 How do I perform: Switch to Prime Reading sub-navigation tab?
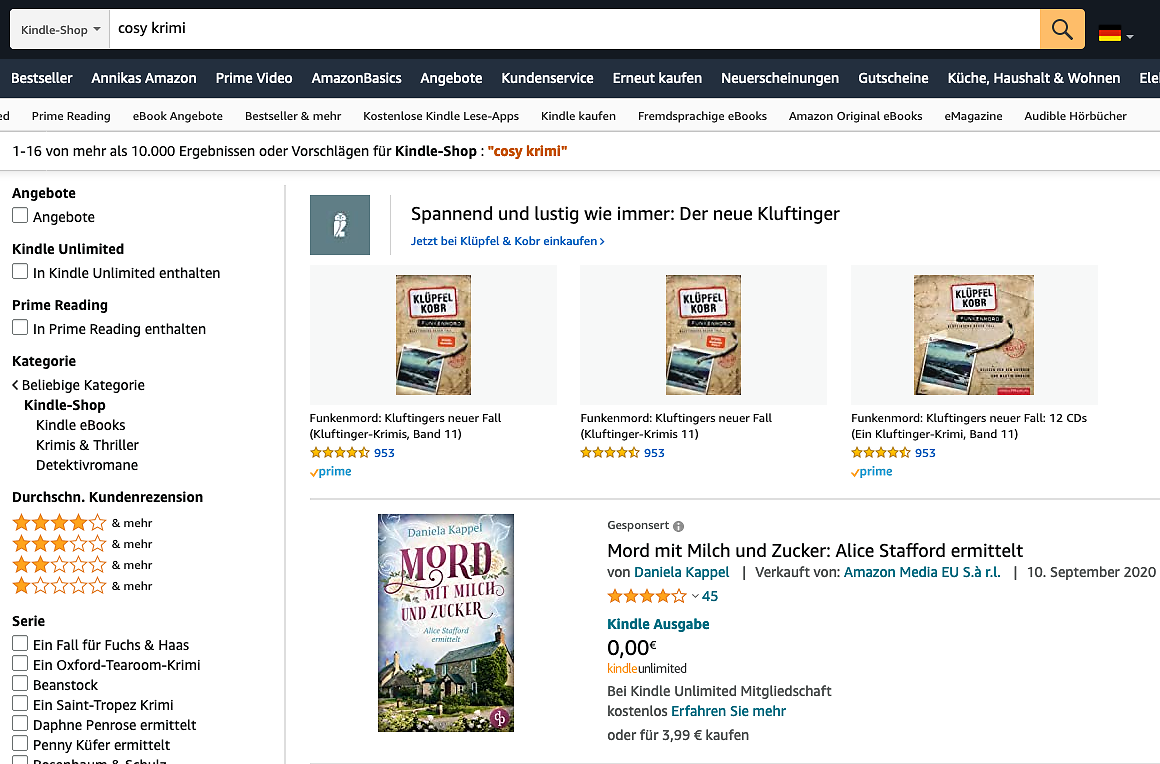click(71, 116)
